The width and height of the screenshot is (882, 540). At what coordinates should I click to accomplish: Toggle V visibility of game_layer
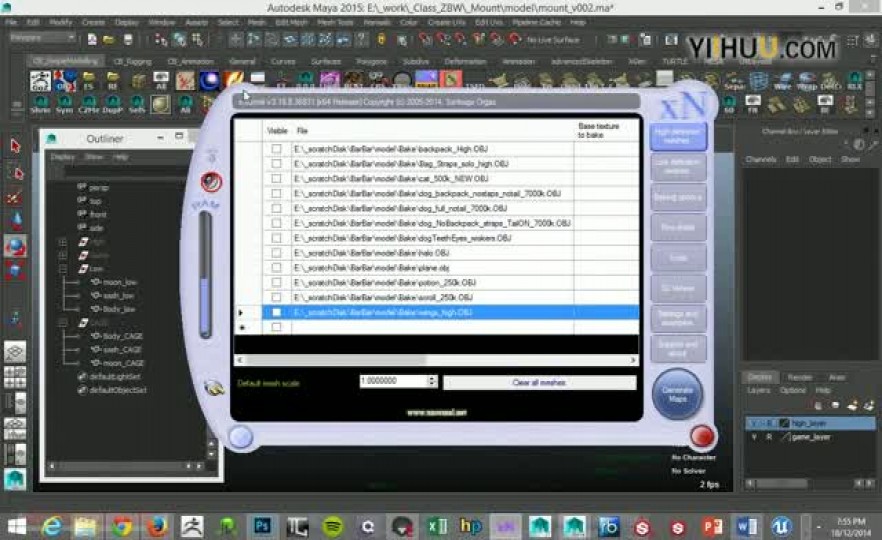click(x=754, y=437)
